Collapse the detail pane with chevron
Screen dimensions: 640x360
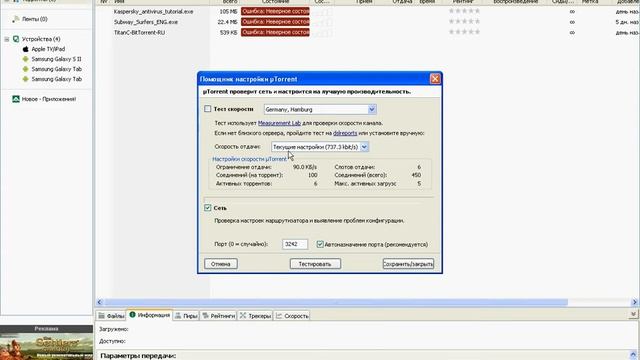click(x=633, y=314)
